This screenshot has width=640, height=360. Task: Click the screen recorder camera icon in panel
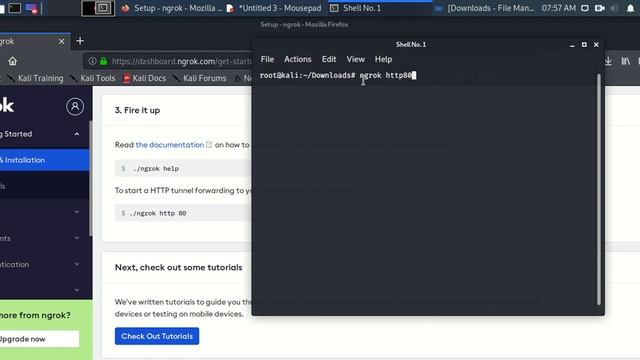(600, 8)
